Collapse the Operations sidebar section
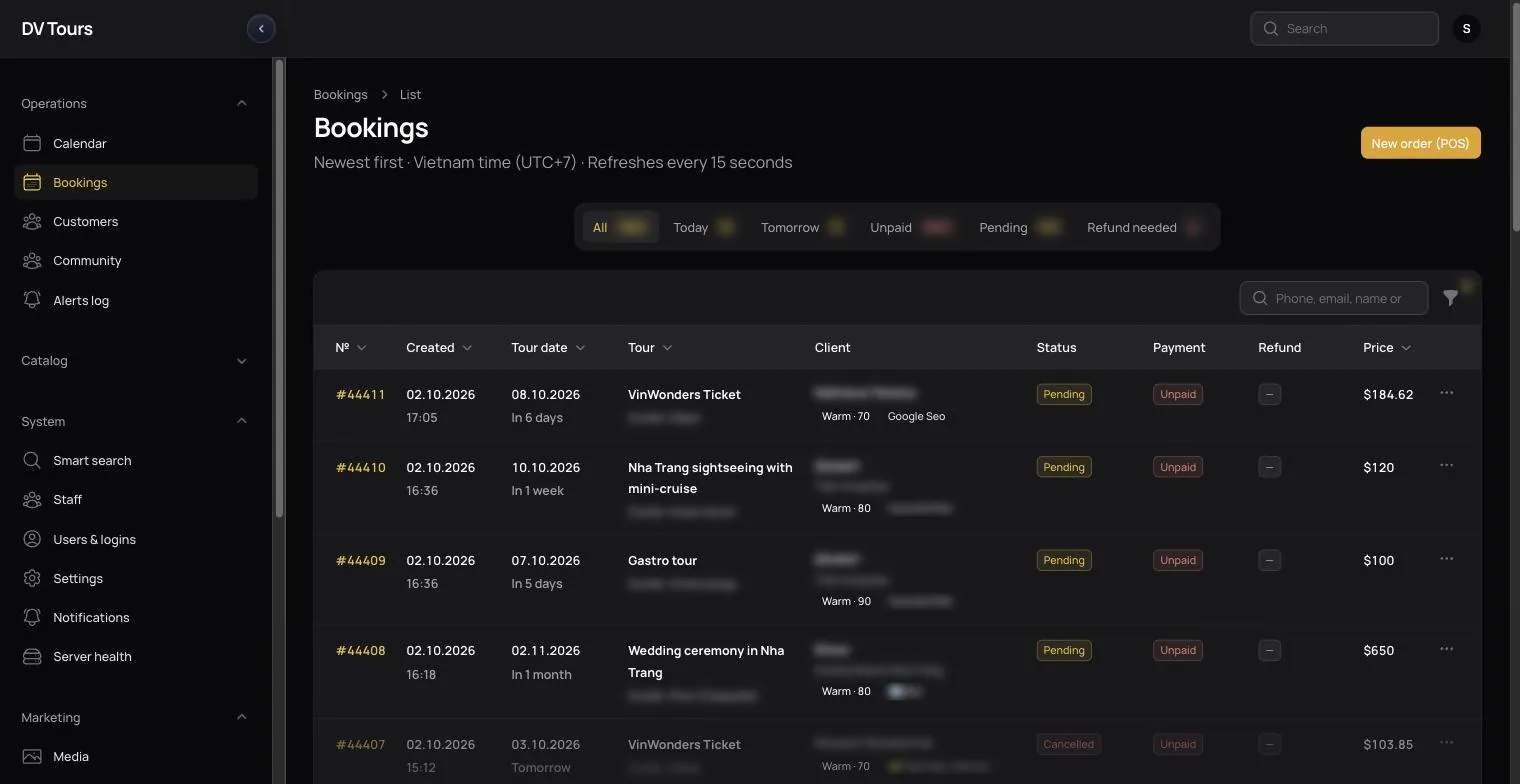This screenshot has width=1520, height=784. coord(241,103)
